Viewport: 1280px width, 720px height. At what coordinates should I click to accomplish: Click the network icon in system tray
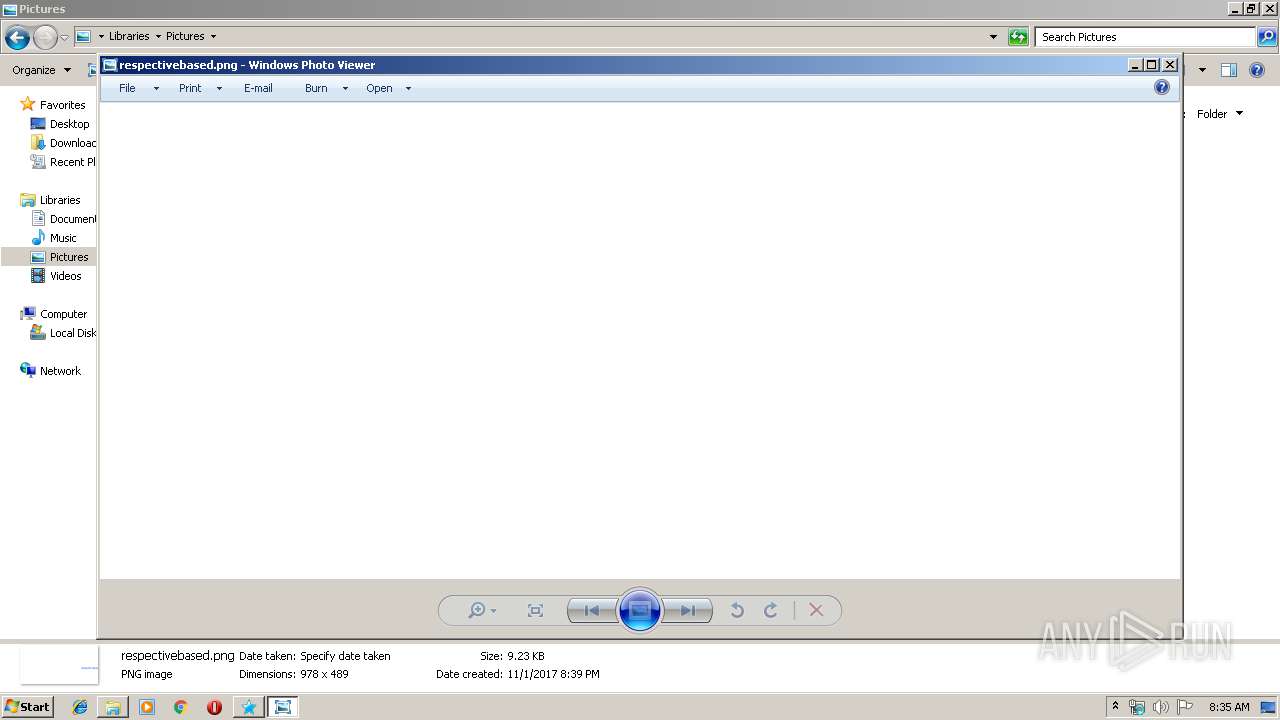pos(1137,707)
